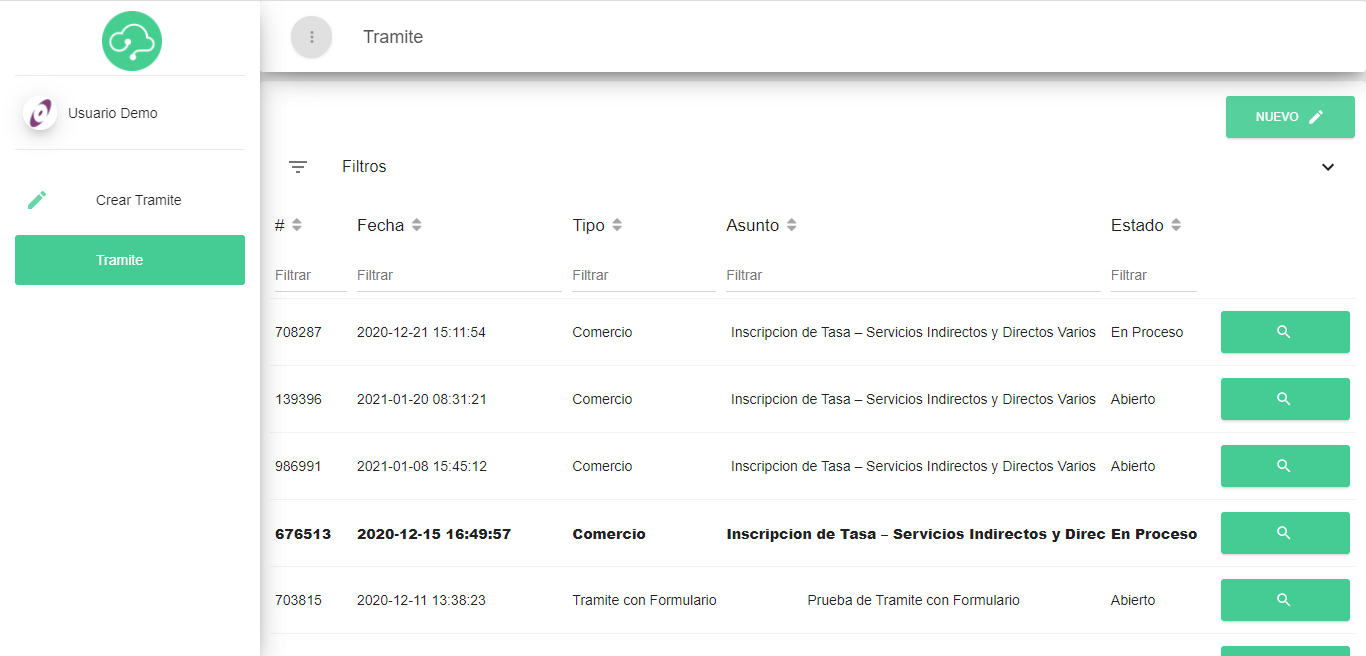Inspect tramite 676513 via its search button

coord(1284,533)
